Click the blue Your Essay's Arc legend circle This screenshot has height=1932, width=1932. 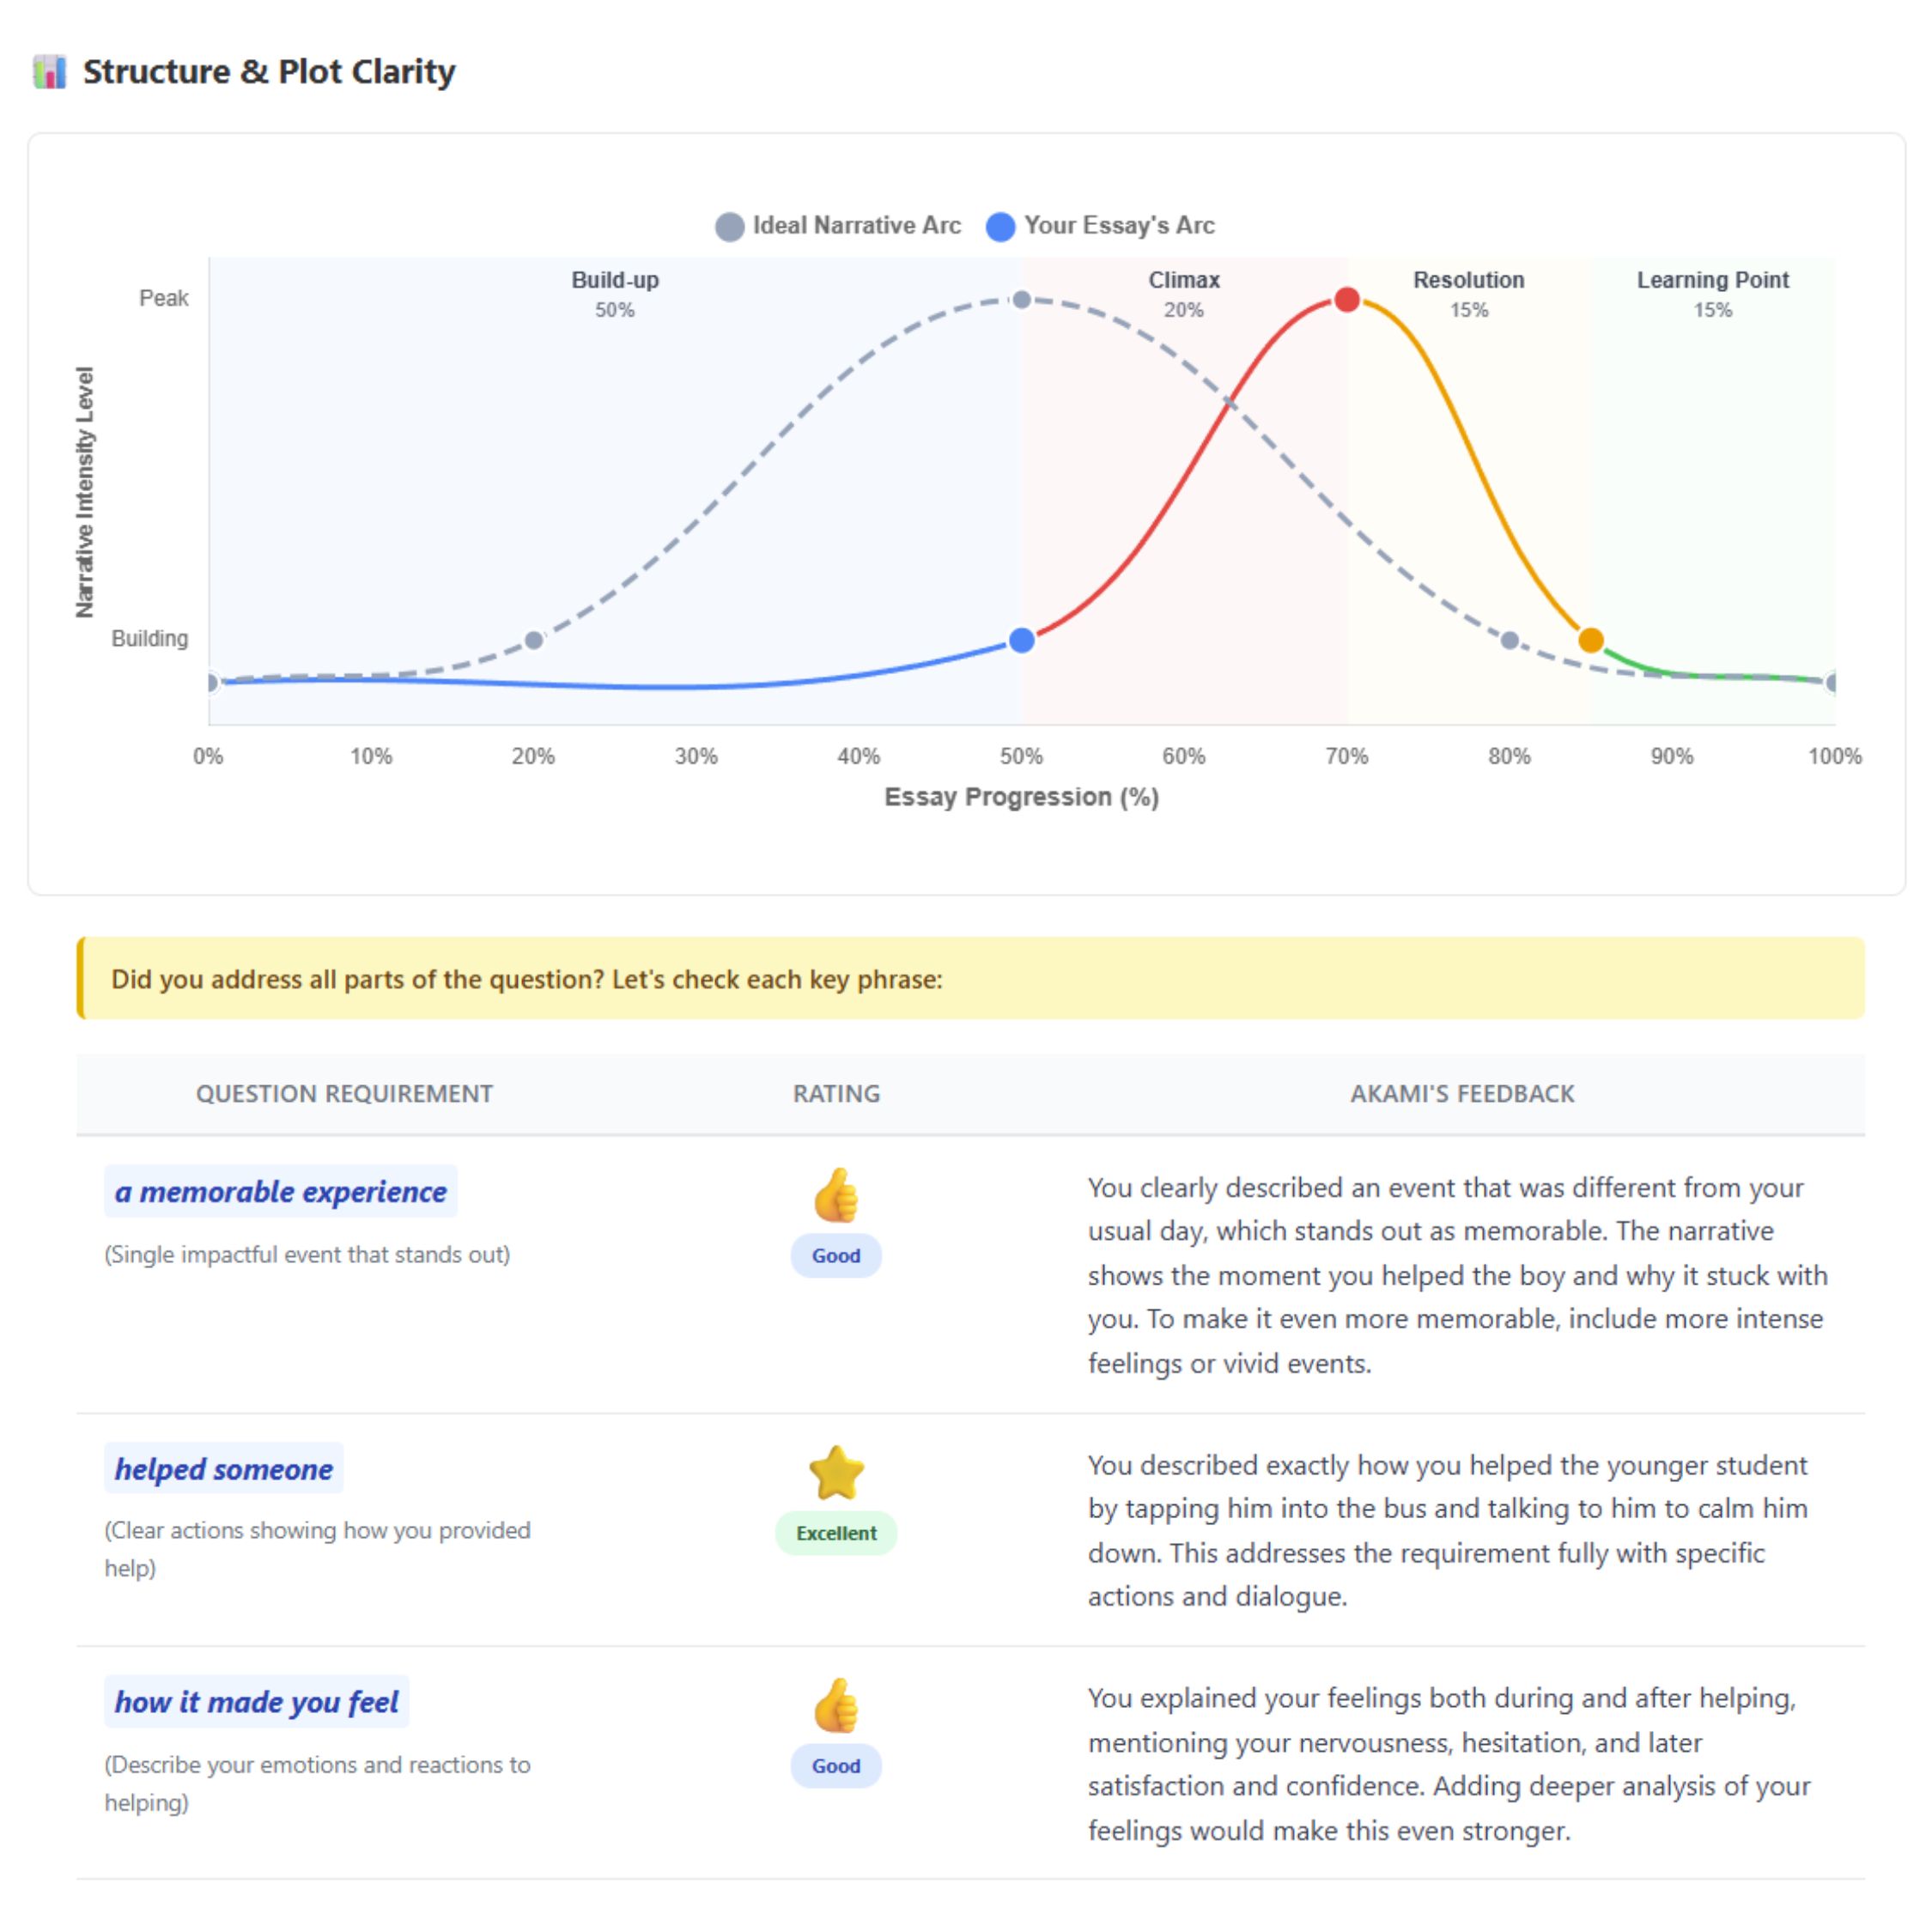pyautogui.click(x=1000, y=227)
